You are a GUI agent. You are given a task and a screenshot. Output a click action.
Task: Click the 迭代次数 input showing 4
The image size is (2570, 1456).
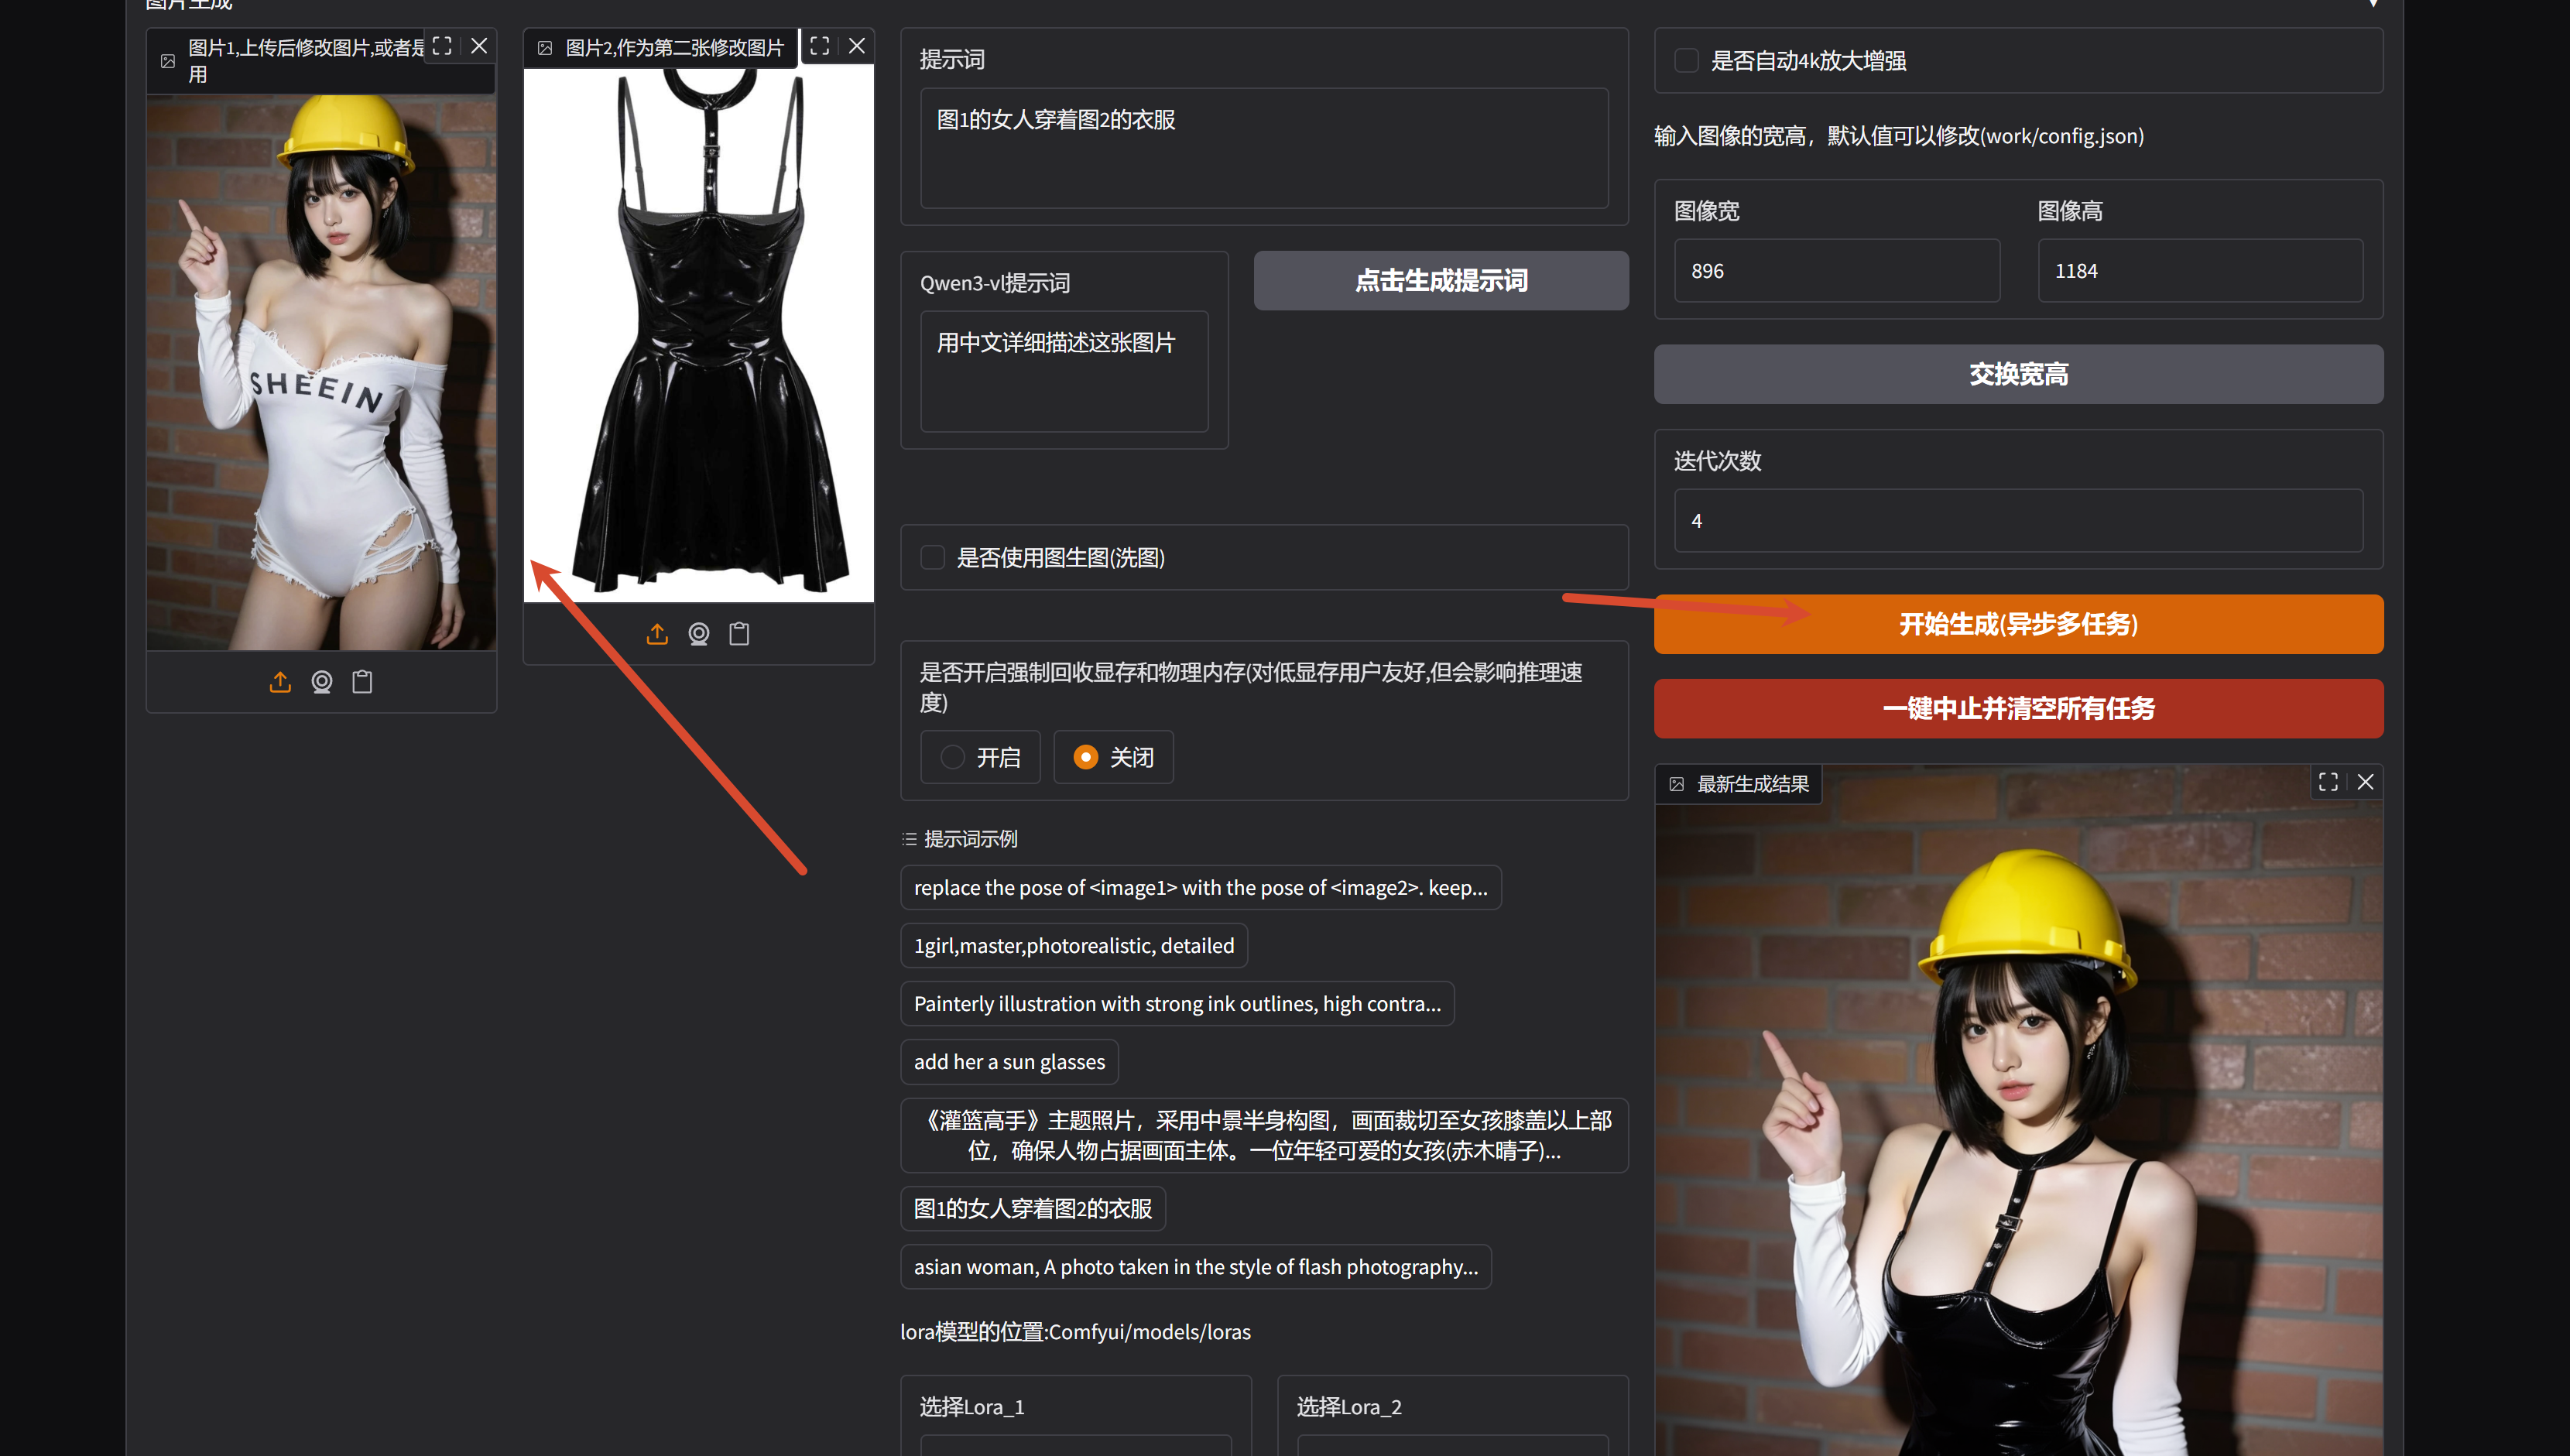[x=2018, y=521]
